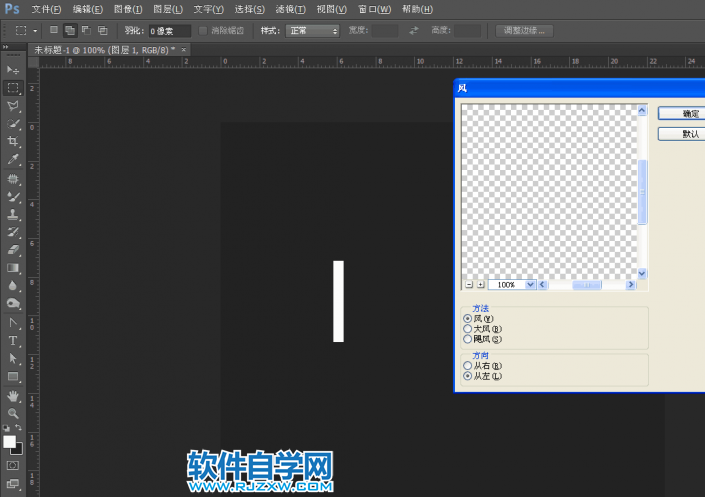Choose the Crop tool
The image size is (705, 497).
[x=14, y=142]
